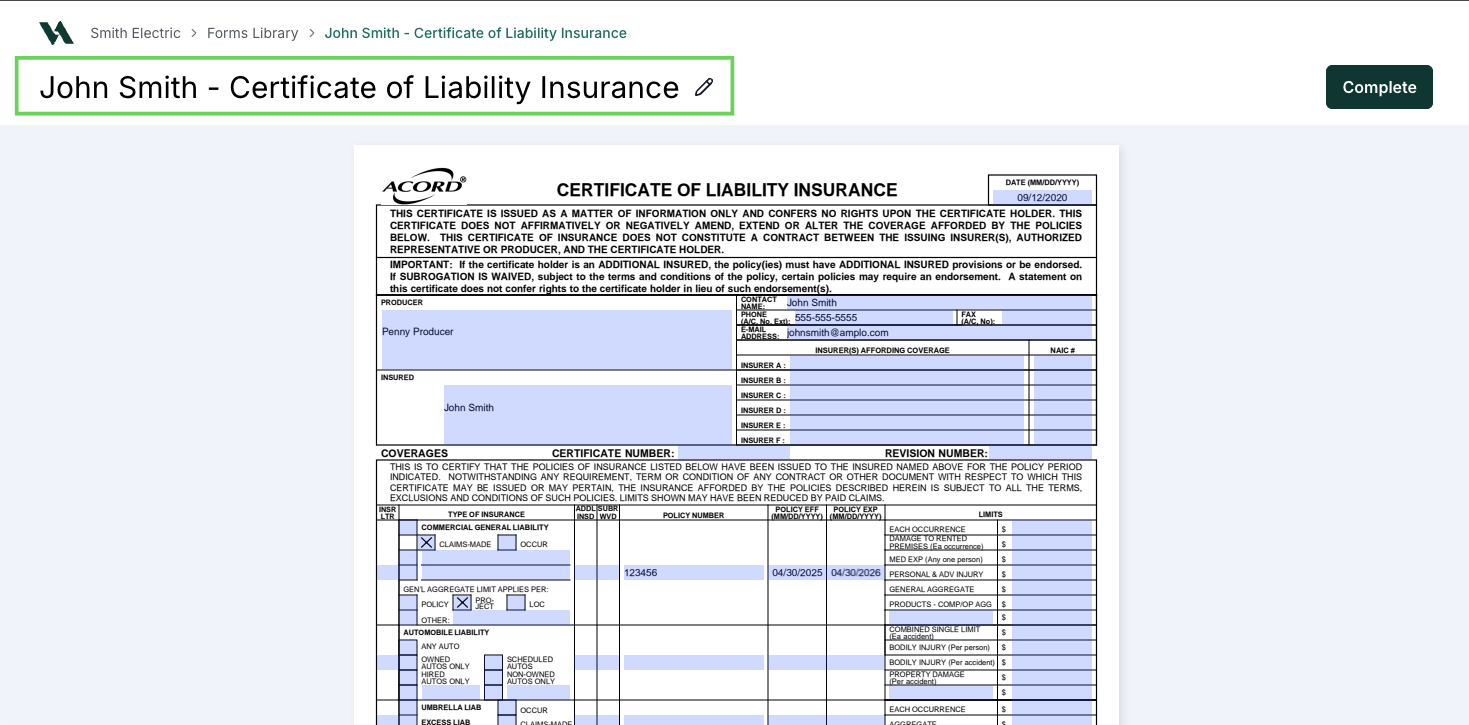
Task: Click the Personal & Adv Injury limit field
Action: pos(1052,573)
